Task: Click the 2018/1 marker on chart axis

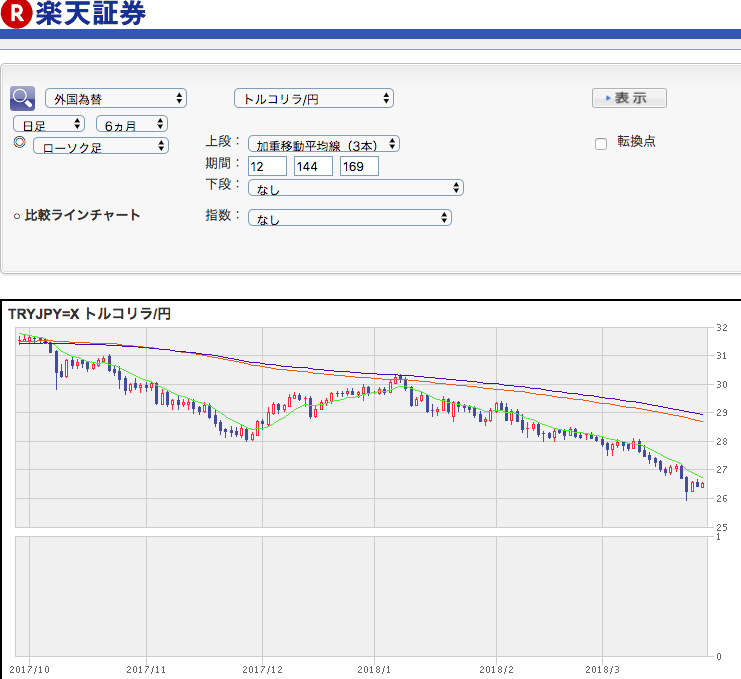Action: pos(374,670)
